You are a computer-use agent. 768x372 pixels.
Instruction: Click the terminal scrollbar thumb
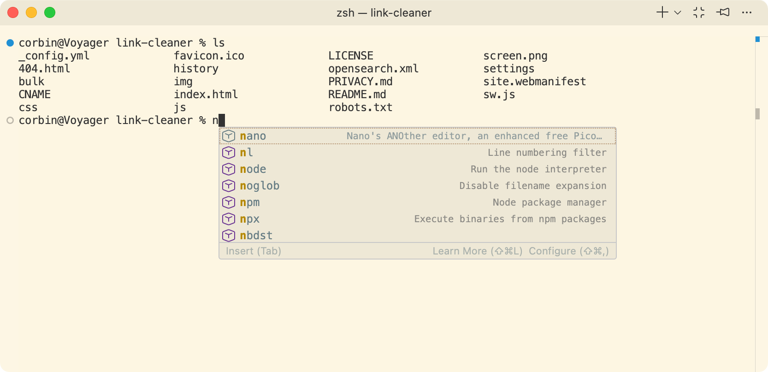tap(758, 114)
